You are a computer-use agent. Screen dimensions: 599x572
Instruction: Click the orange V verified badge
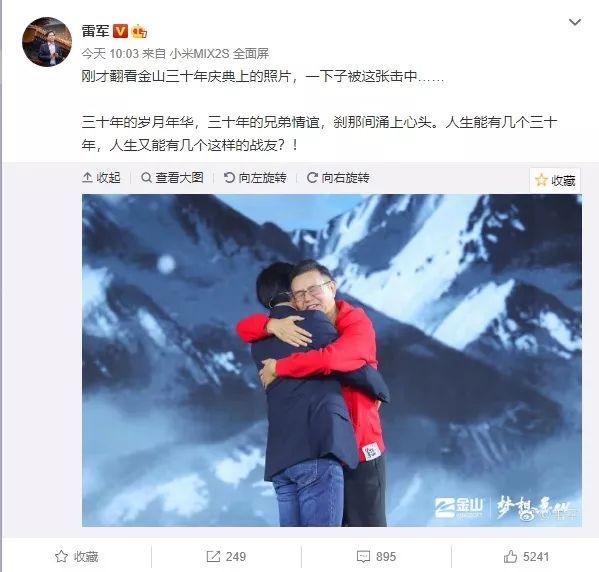click(120, 31)
